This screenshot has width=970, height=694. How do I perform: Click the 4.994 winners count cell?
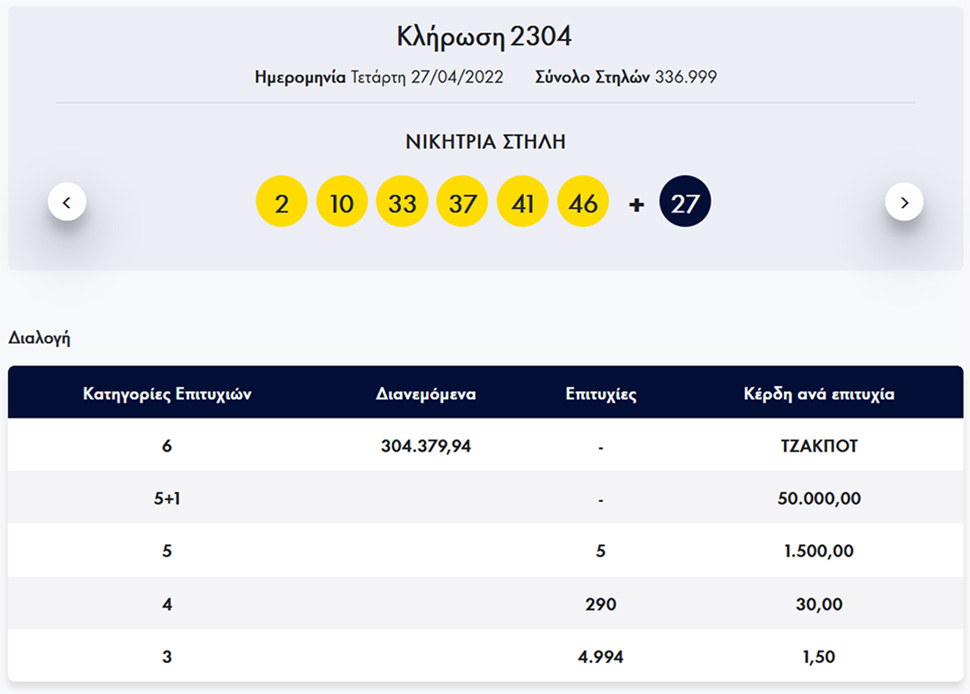pyautogui.click(x=600, y=656)
